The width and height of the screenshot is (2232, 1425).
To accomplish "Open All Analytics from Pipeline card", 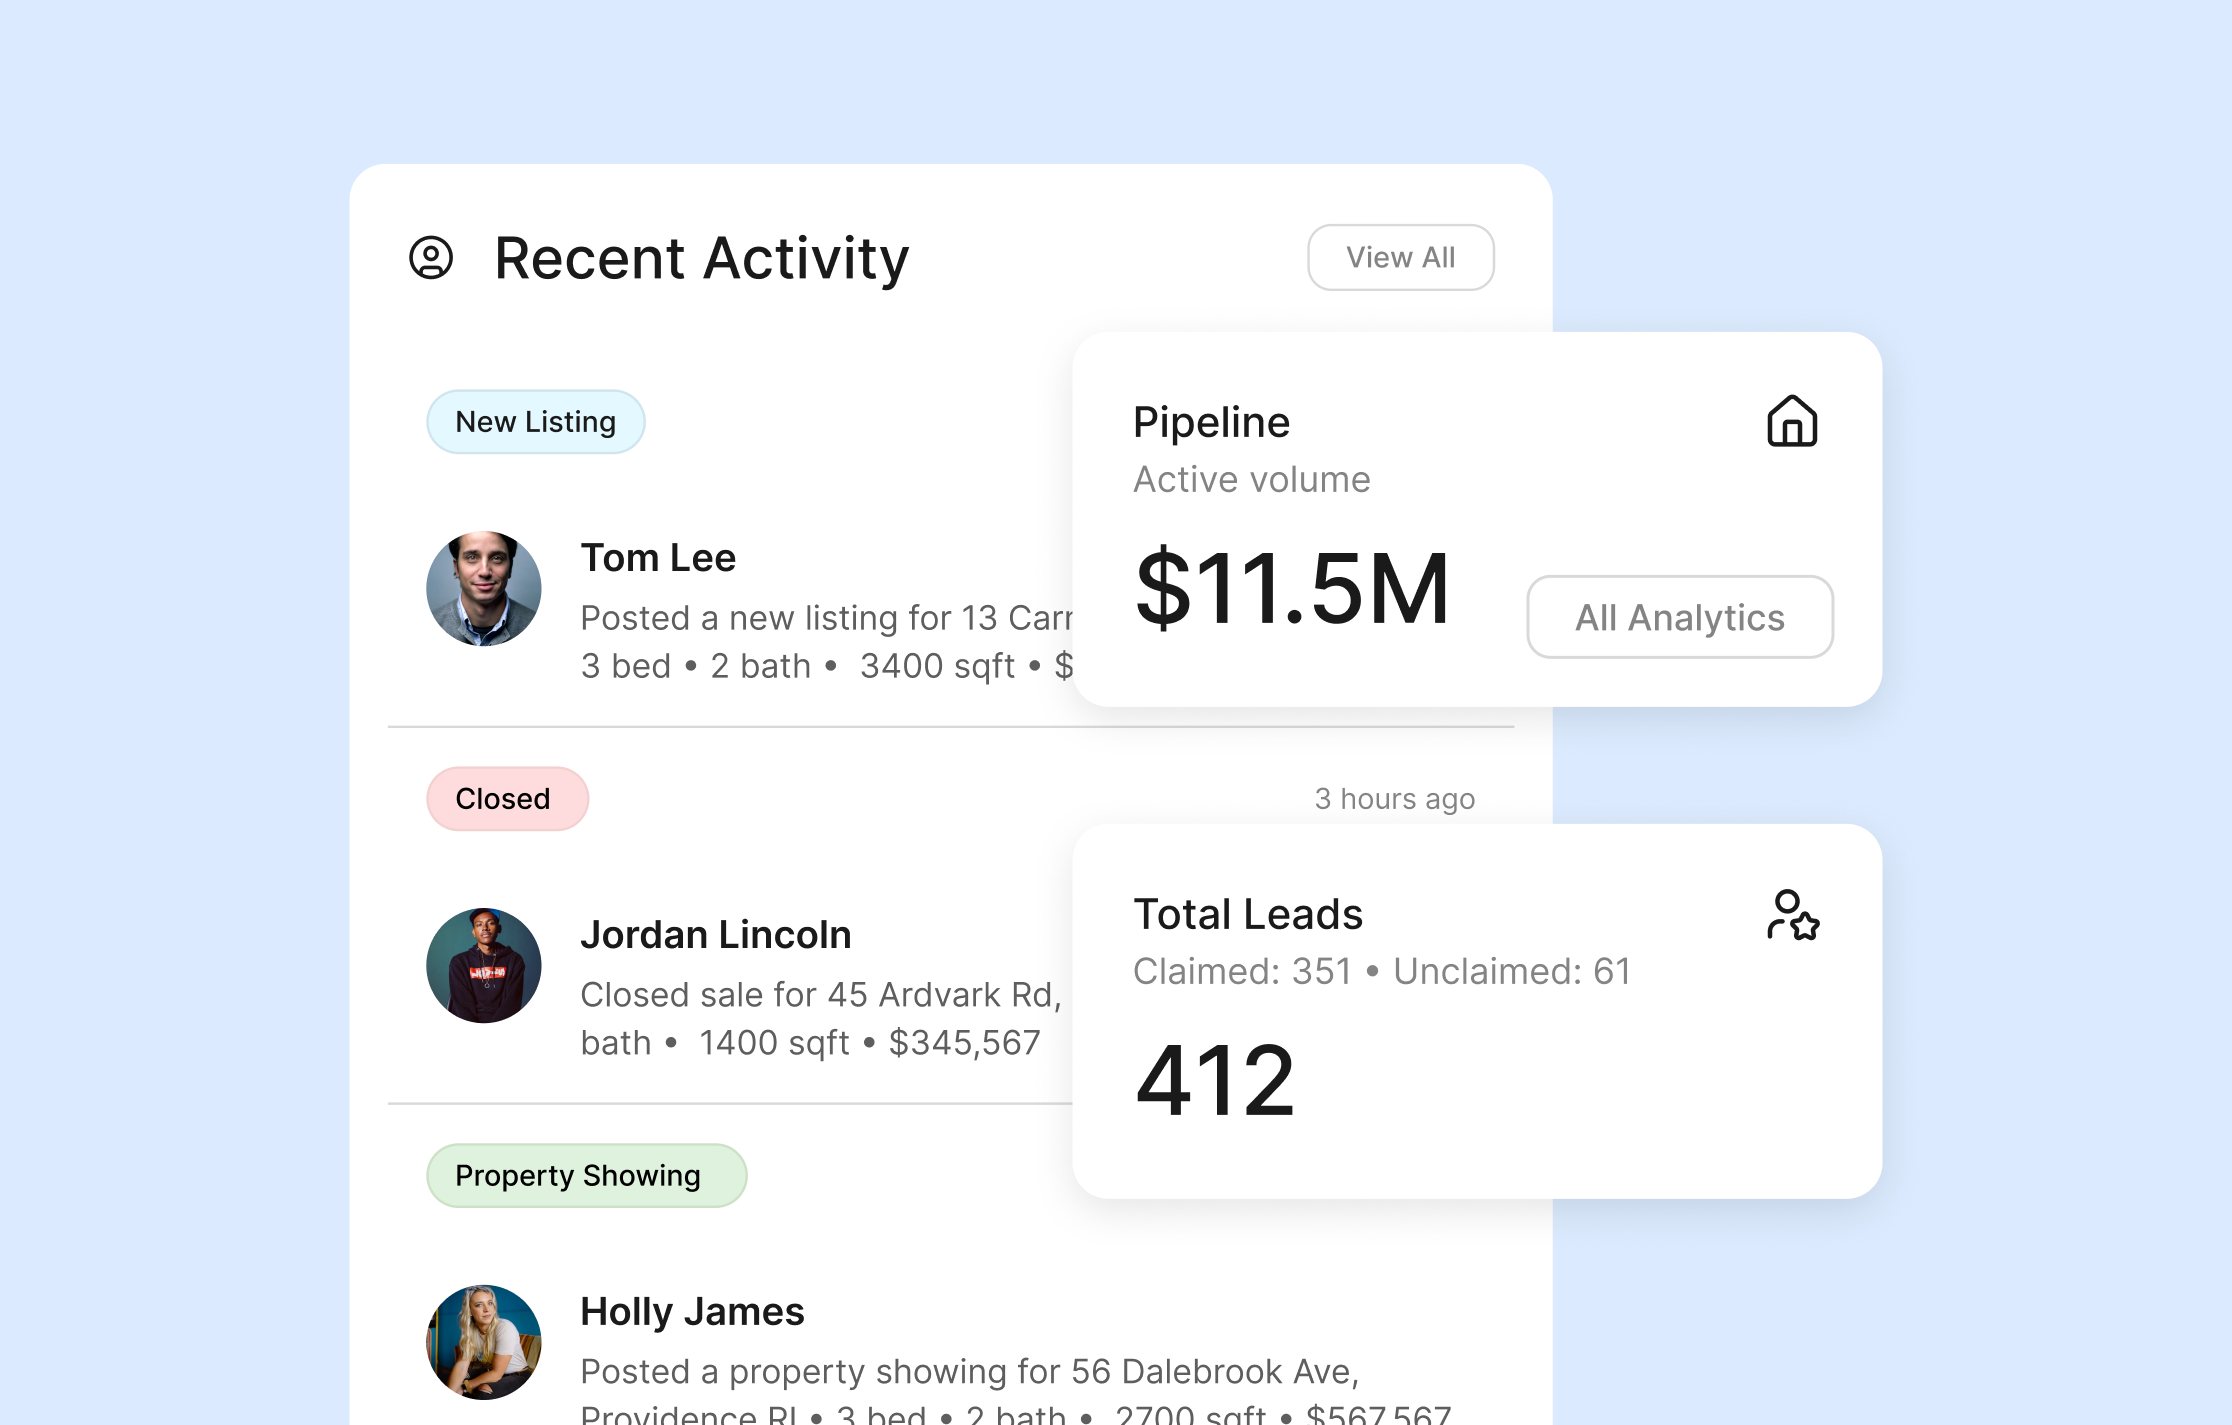I will point(1679,617).
